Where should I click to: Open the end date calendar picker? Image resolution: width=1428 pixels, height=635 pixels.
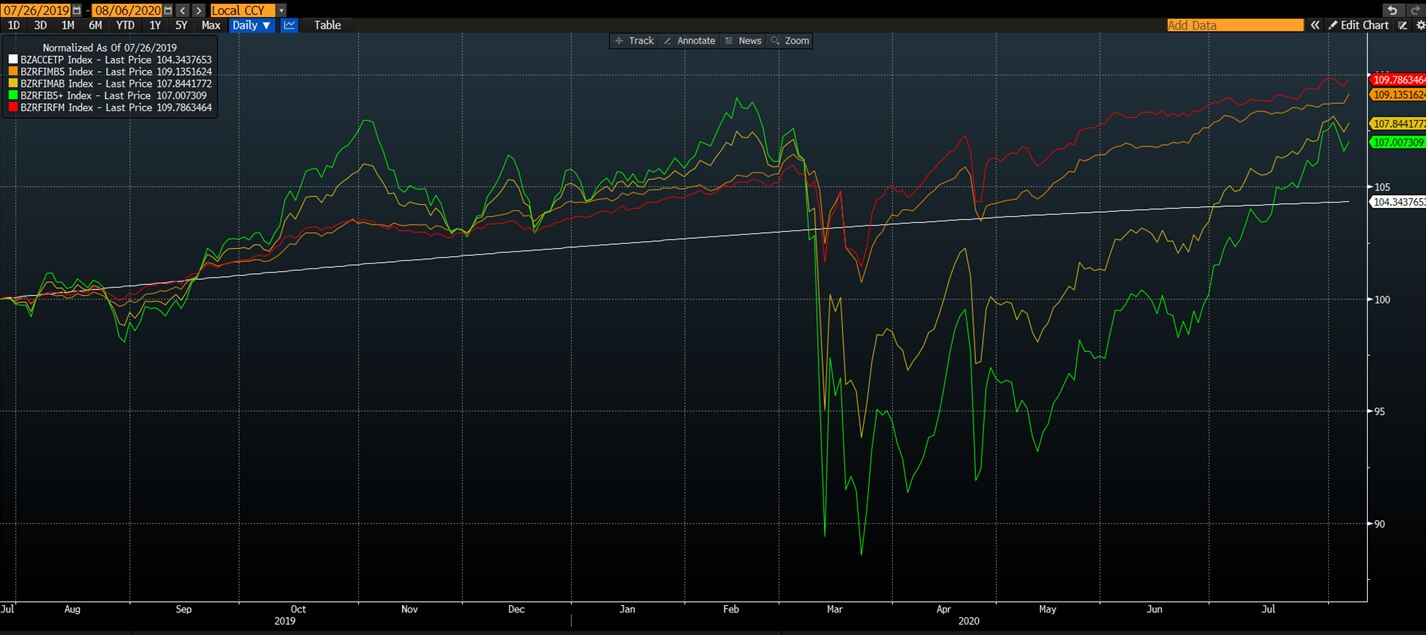[168, 10]
